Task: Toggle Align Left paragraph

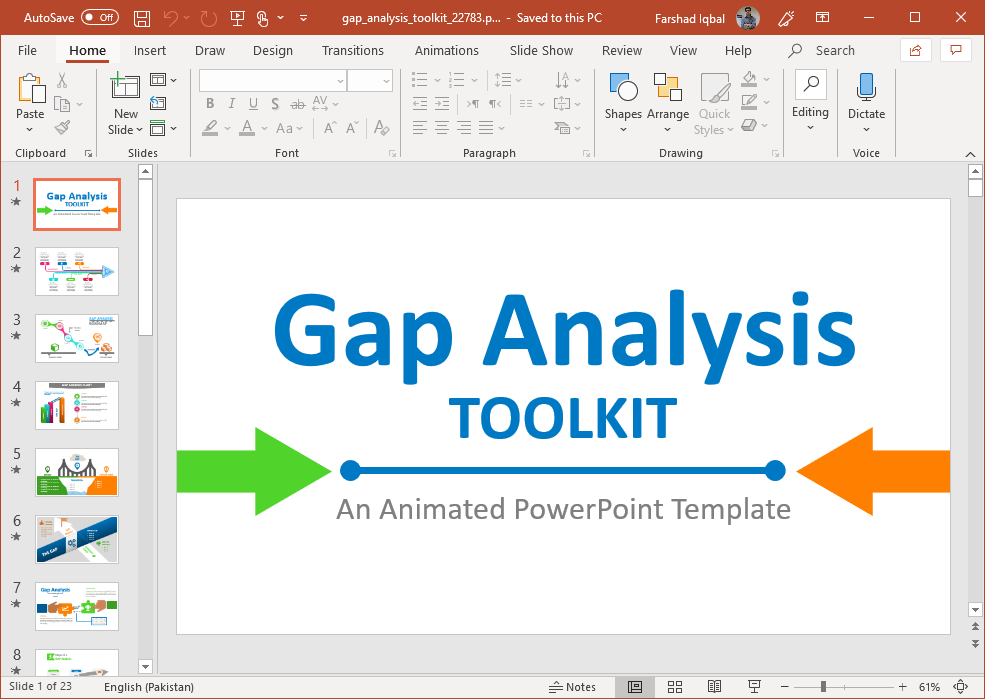Action: pyautogui.click(x=420, y=127)
